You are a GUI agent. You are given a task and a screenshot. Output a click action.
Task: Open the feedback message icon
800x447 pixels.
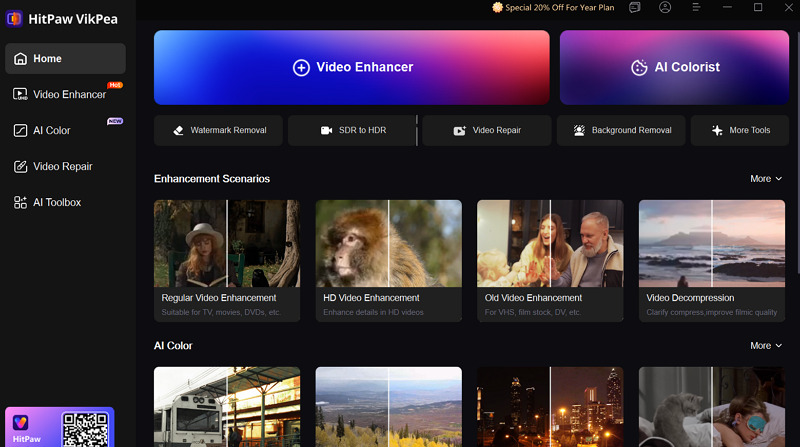(635, 8)
